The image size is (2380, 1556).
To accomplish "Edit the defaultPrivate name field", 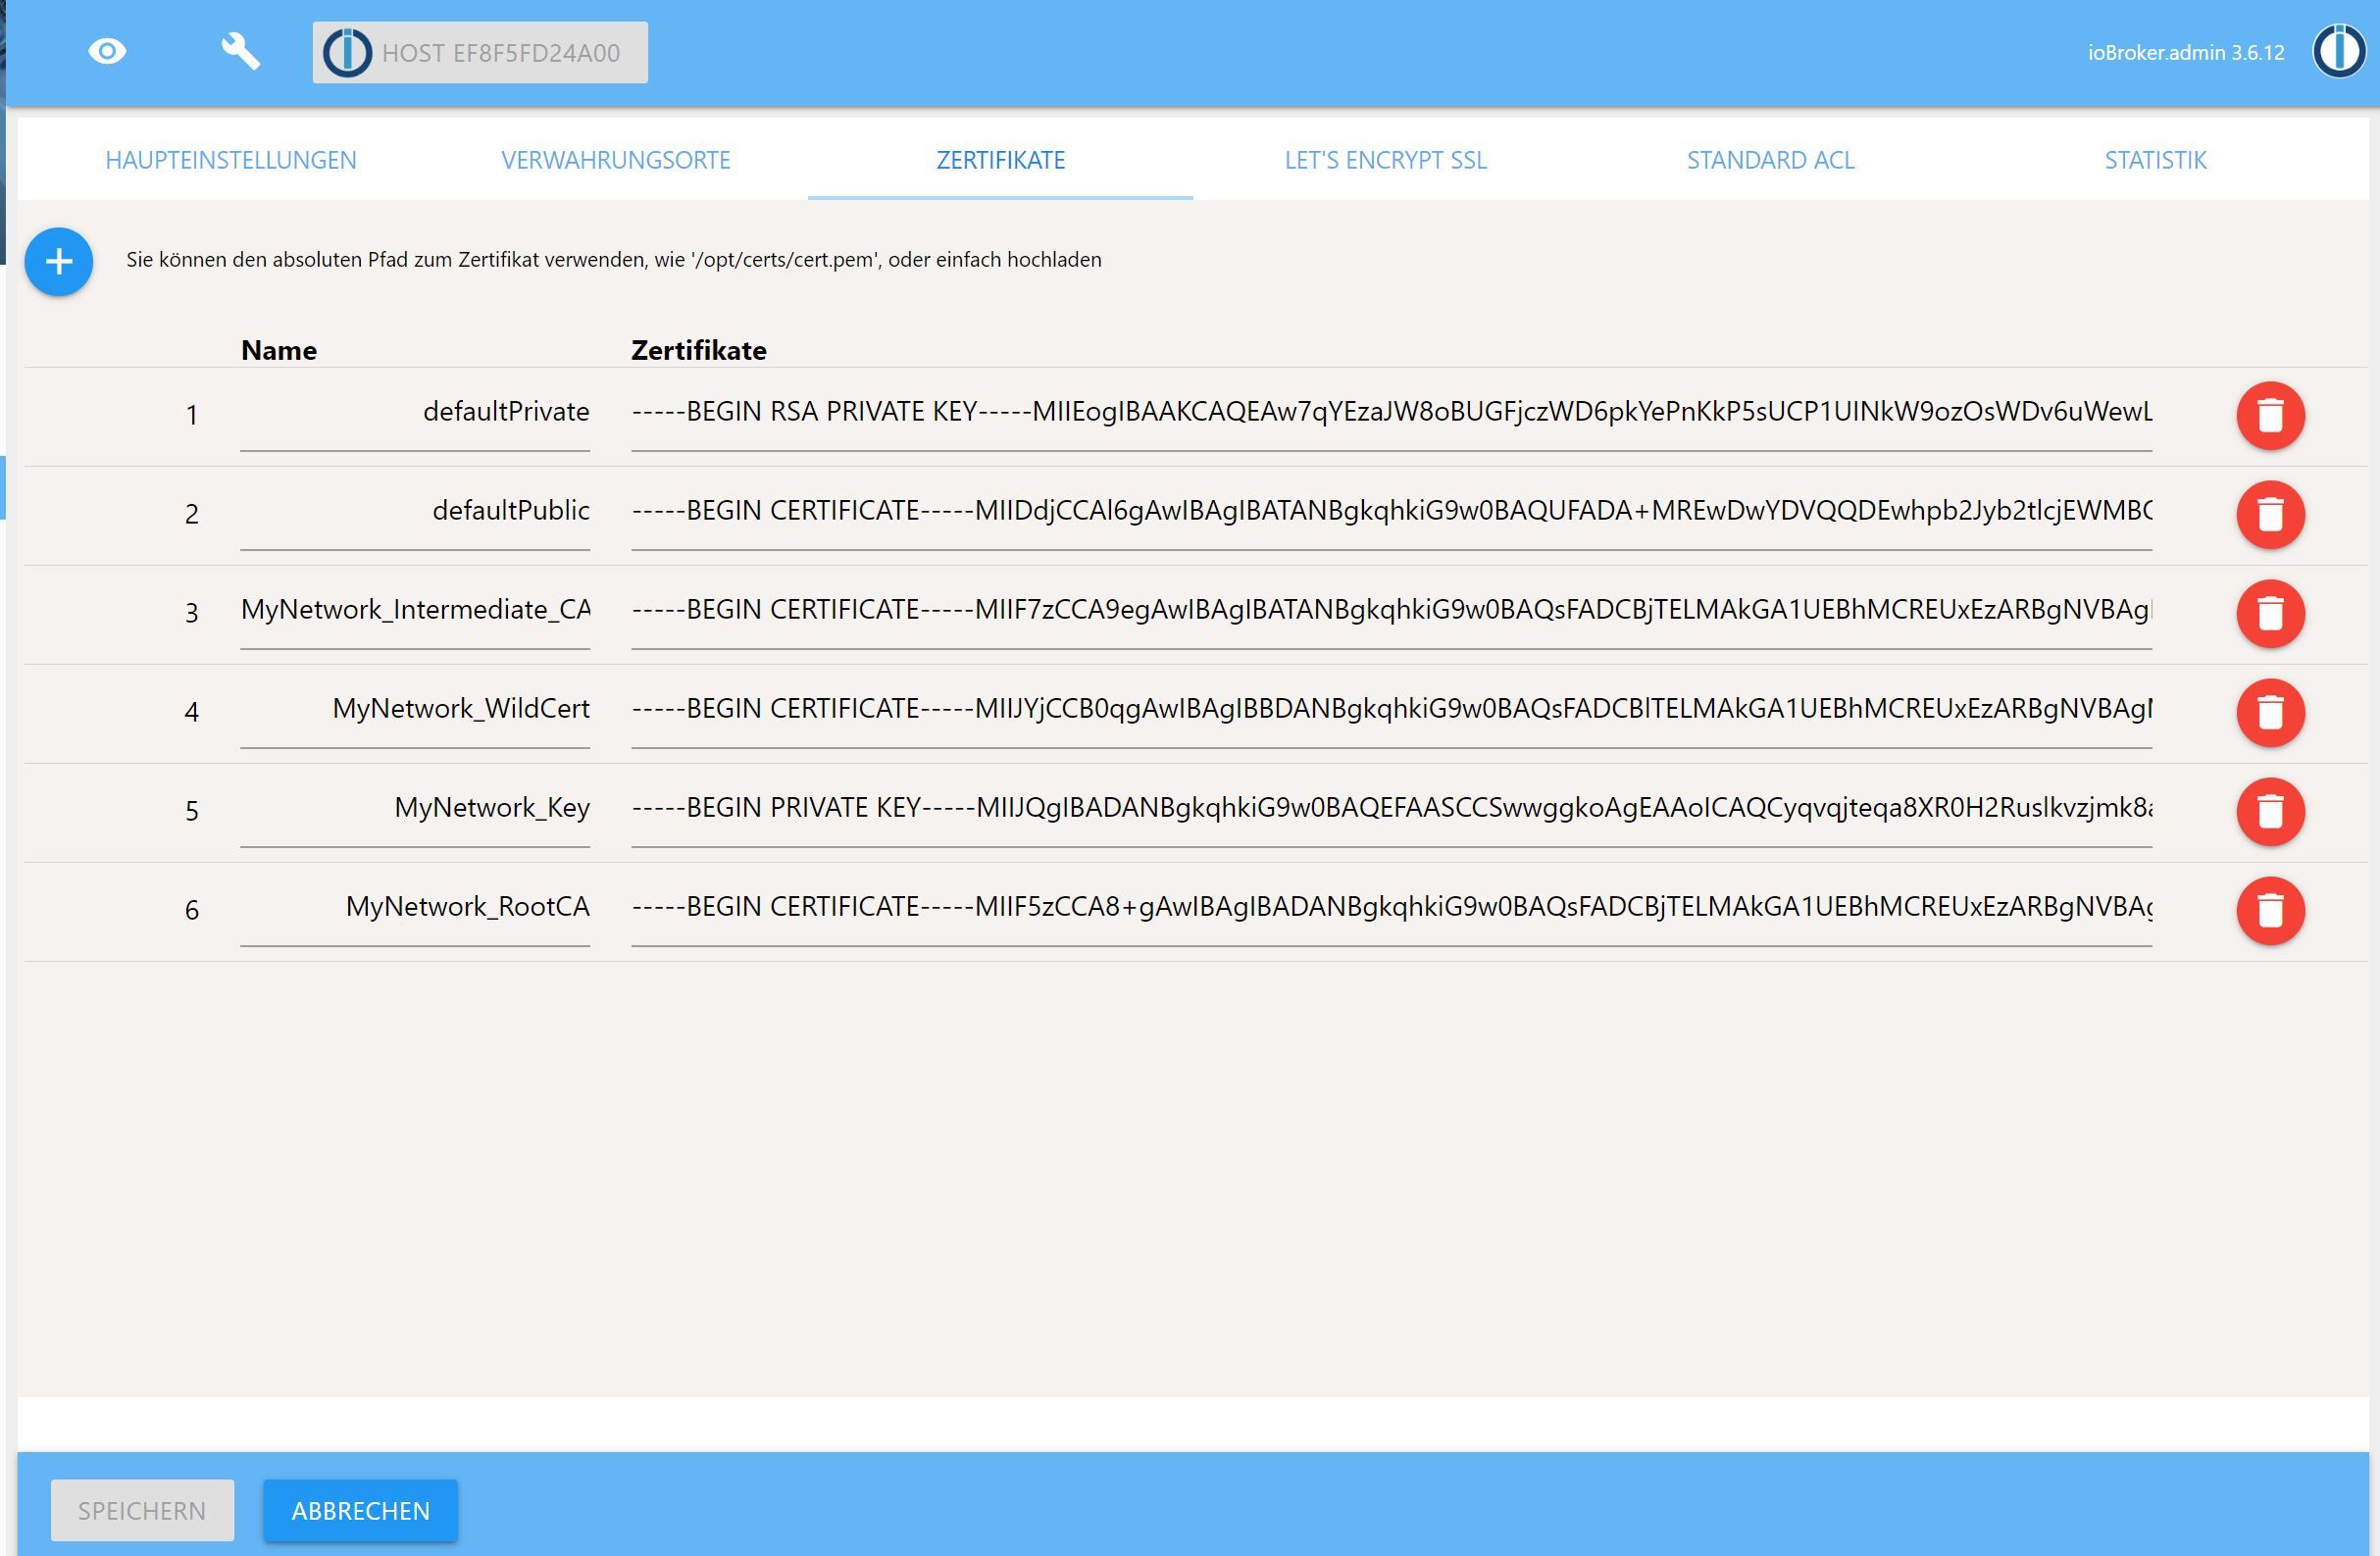I will point(415,413).
